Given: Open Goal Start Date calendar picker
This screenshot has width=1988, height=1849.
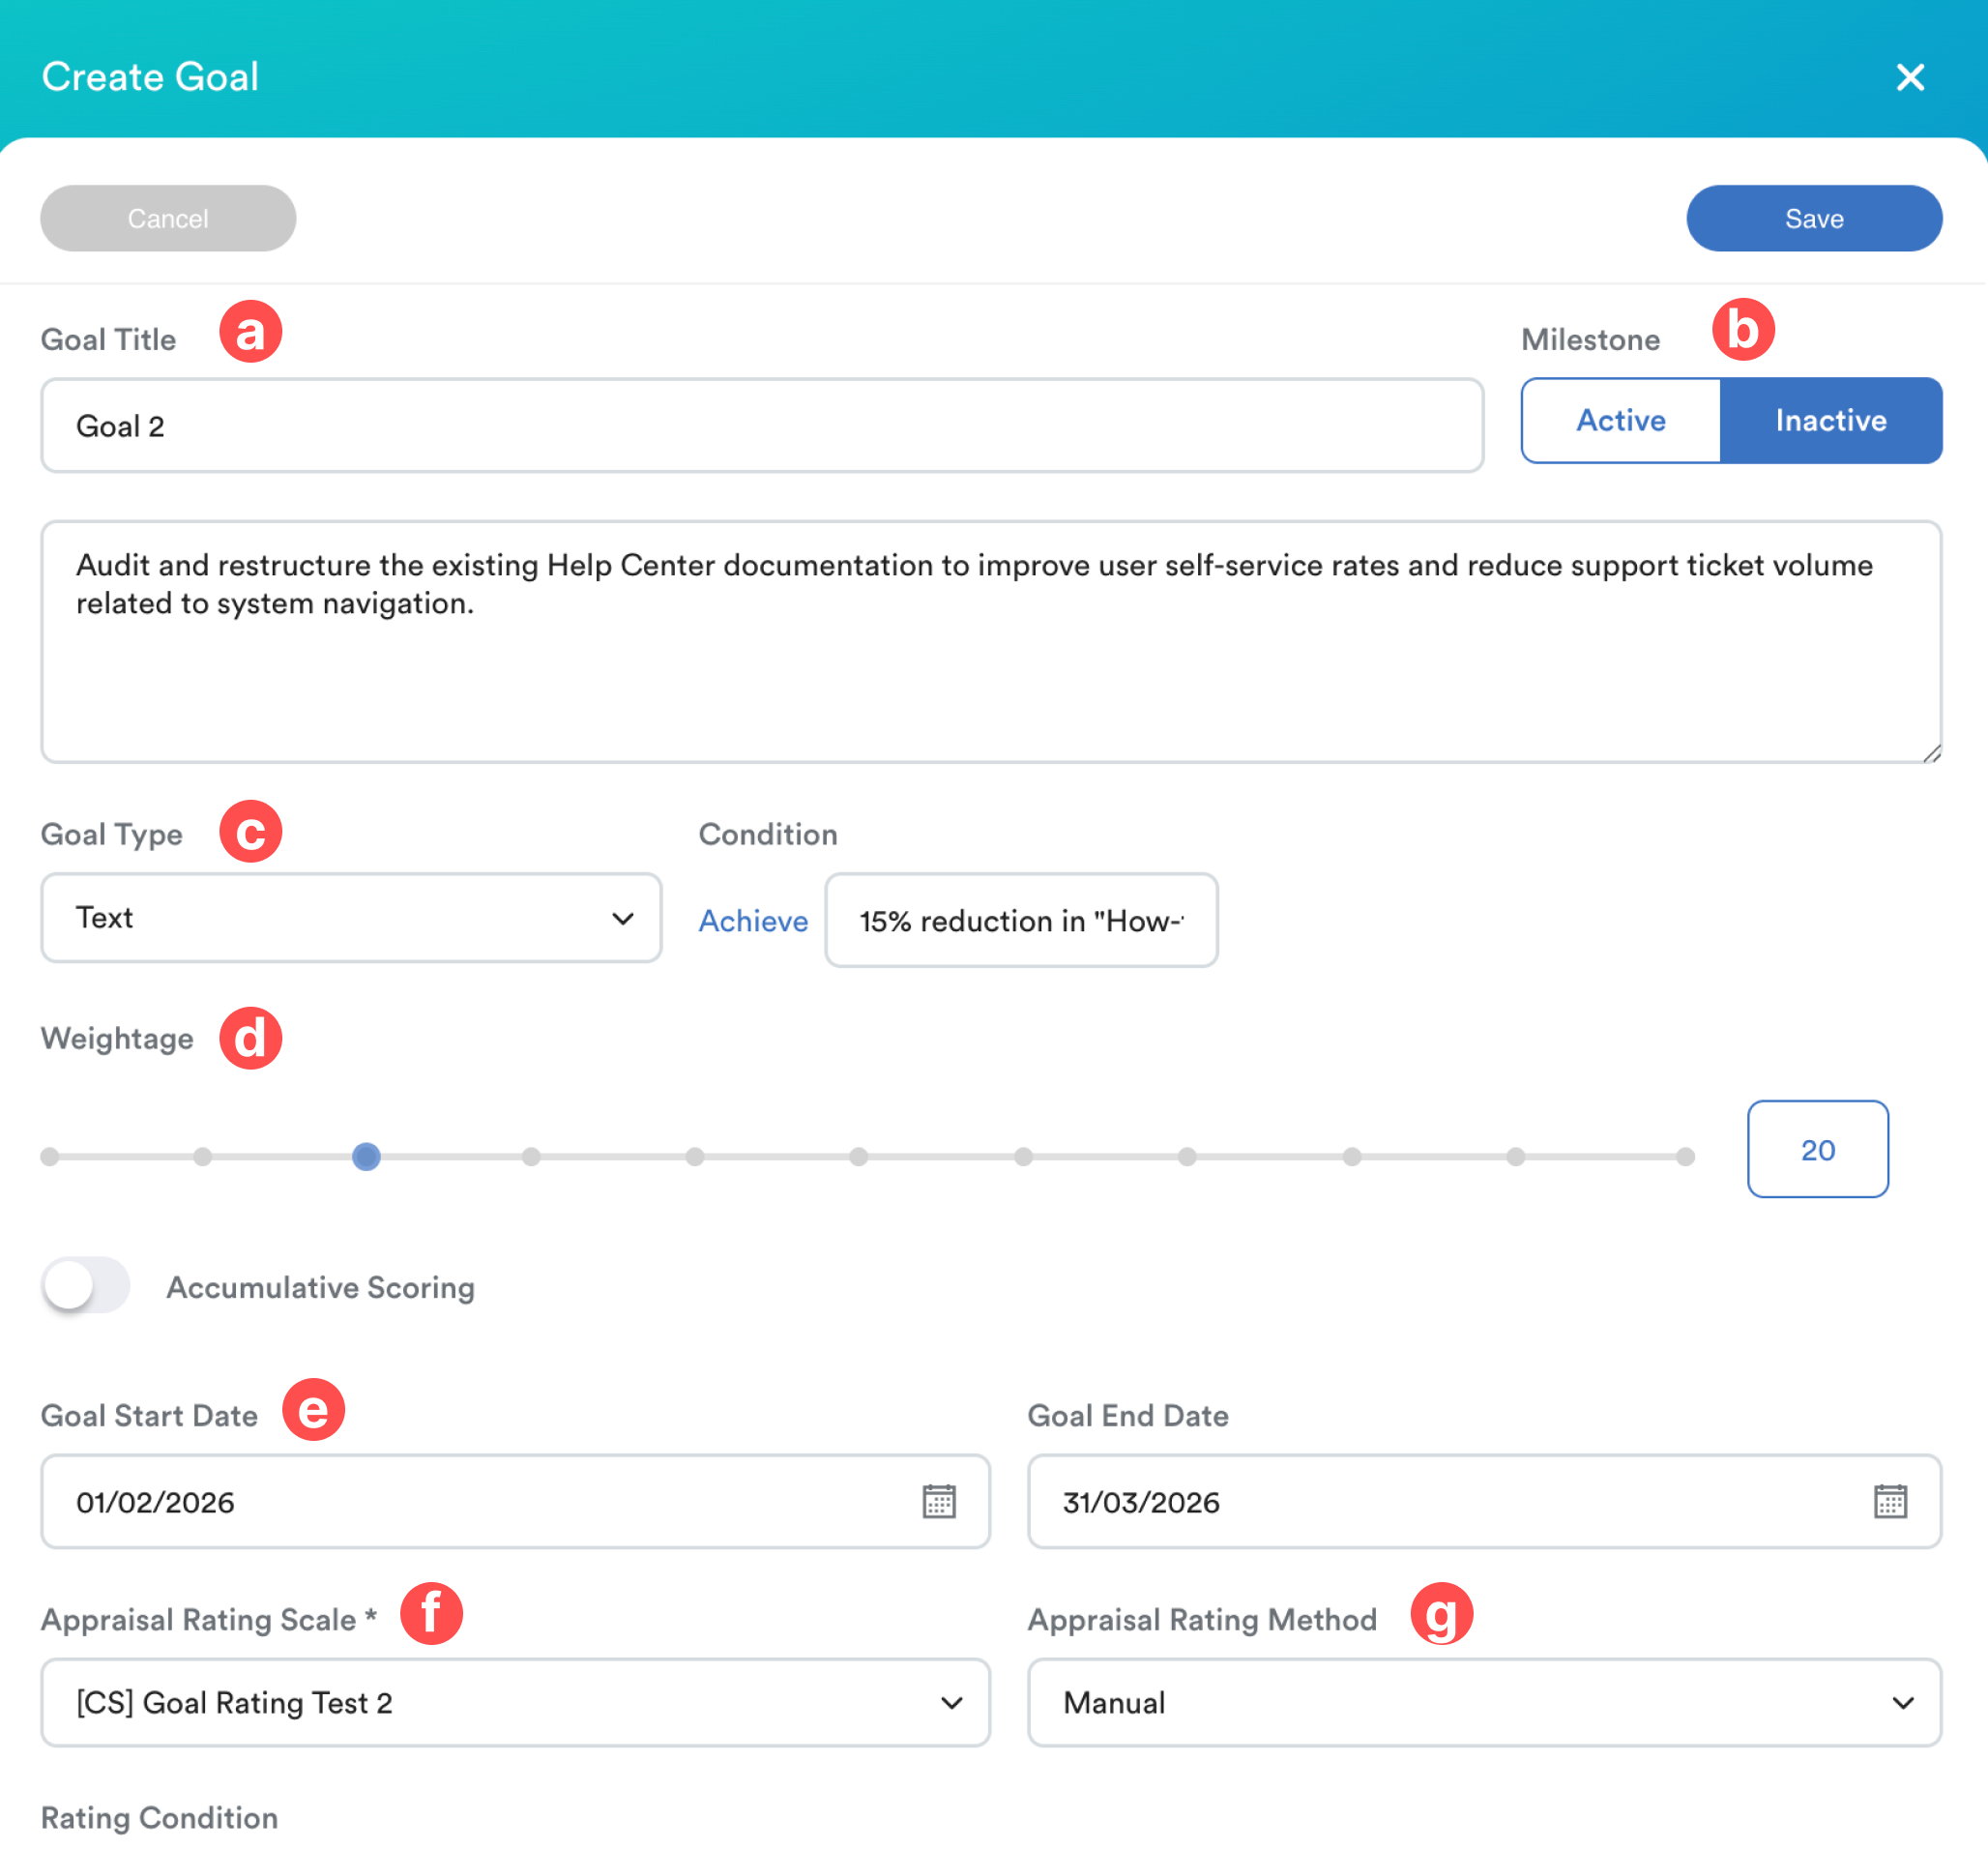Looking at the screenshot, I should 938,1501.
